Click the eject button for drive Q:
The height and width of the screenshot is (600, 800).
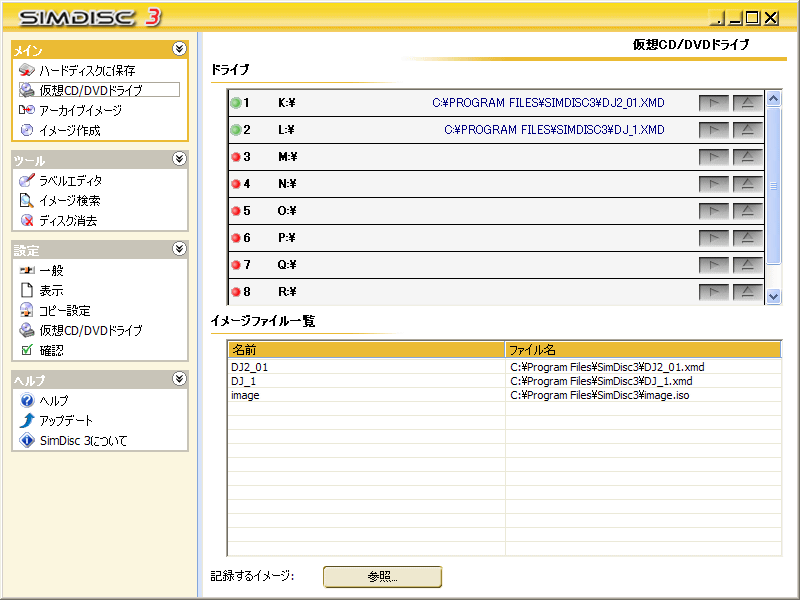[747, 265]
